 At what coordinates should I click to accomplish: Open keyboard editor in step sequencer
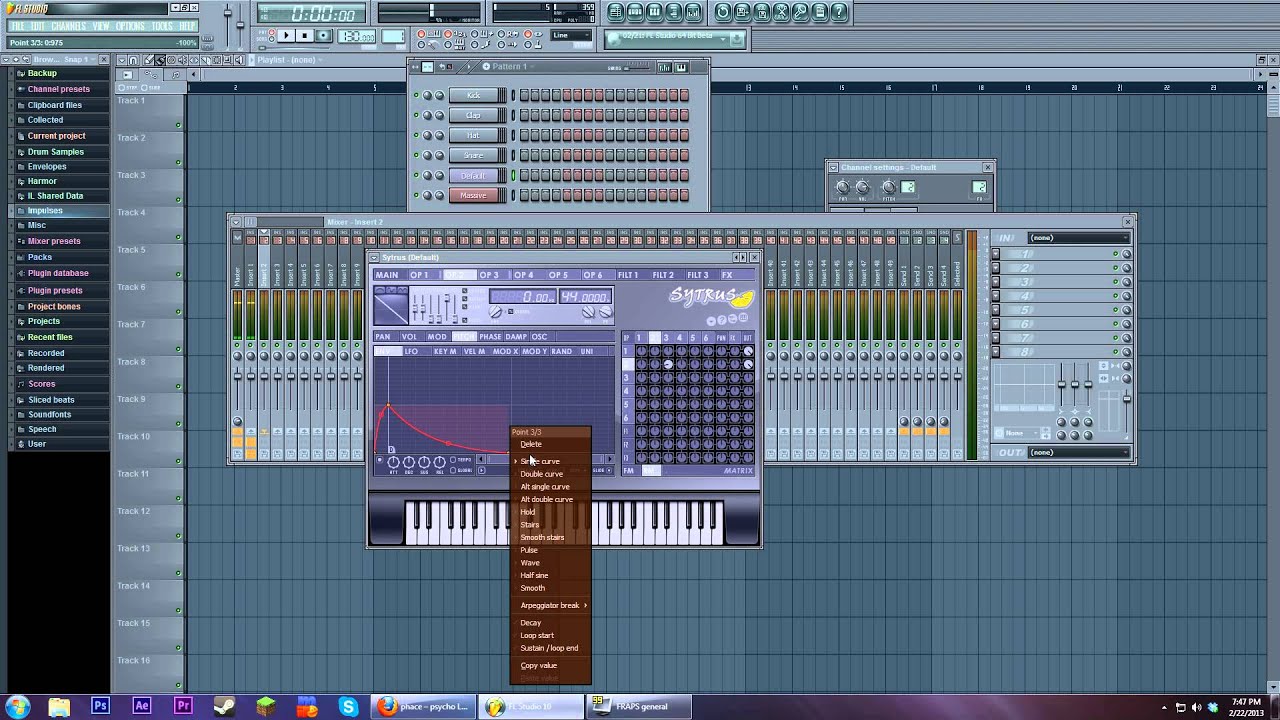click(681, 67)
